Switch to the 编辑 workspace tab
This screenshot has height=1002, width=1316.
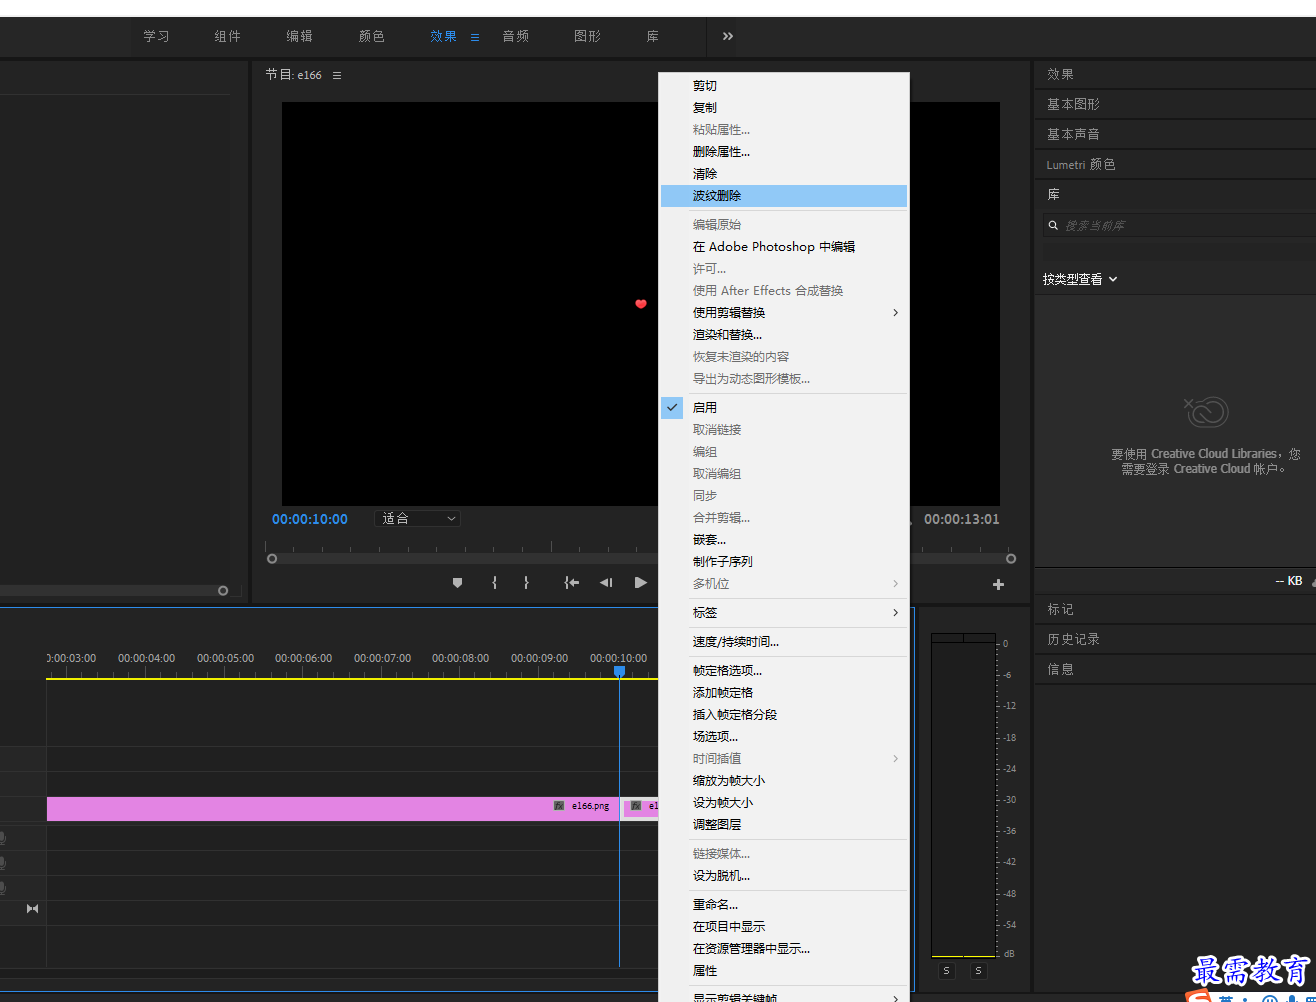(x=299, y=36)
